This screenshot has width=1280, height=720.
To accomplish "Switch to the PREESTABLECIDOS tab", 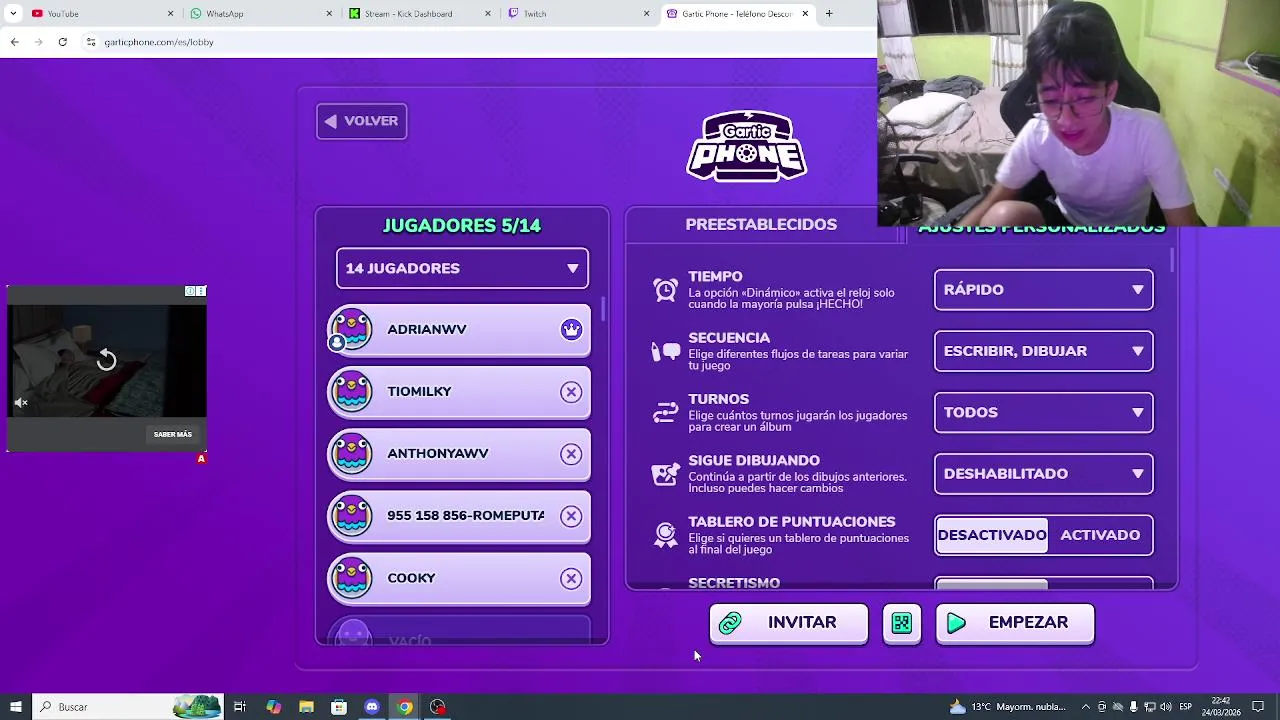I will pos(761,224).
